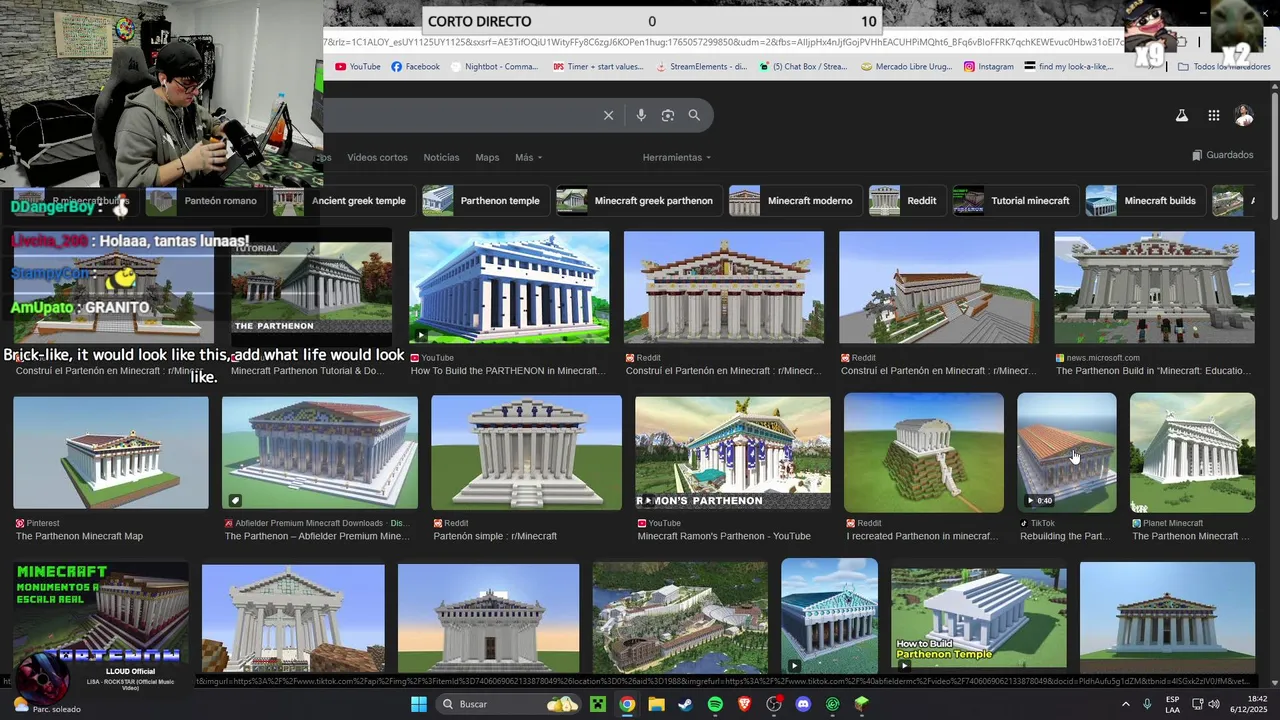Open Instagram bookmark
Image resolution: width=1280 pixels, height=720 pixels.
[x=989, y=67]
